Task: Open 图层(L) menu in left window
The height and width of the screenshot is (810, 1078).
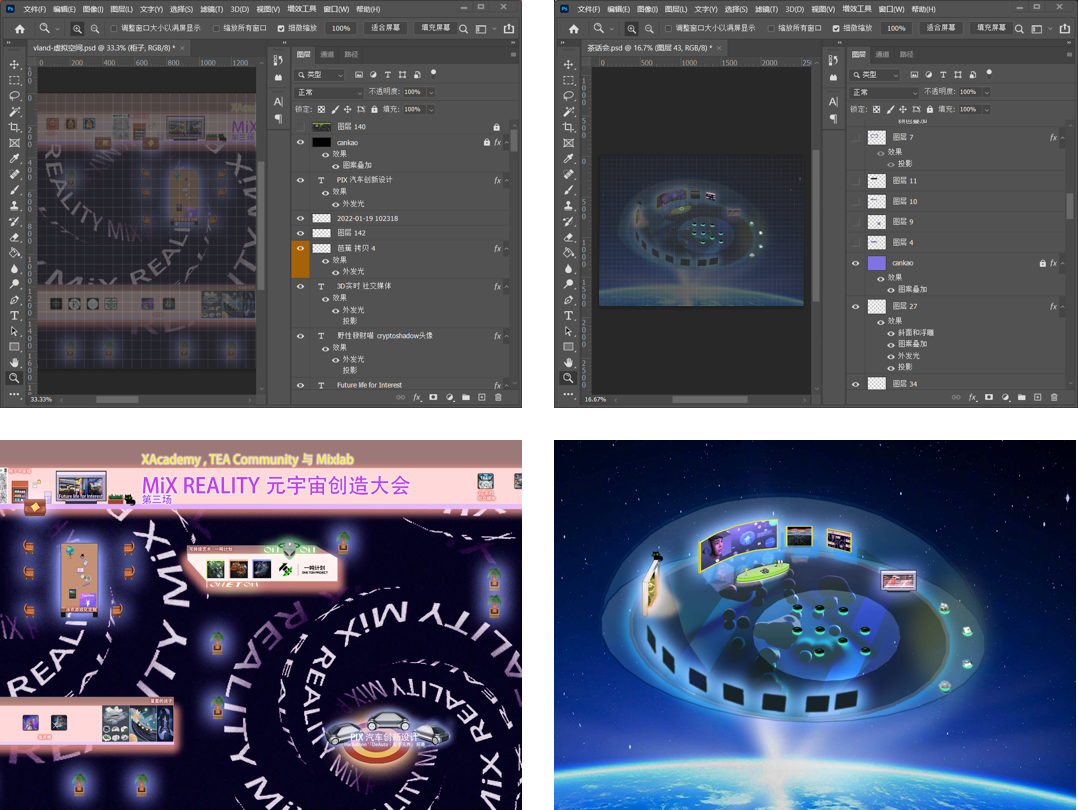Action: coord(122,9)
